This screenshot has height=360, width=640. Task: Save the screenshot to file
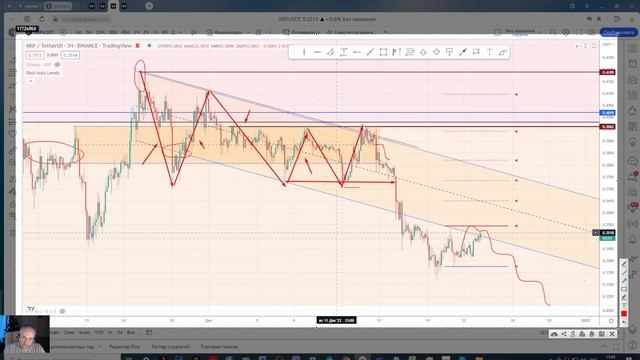(x=602, y=334)
